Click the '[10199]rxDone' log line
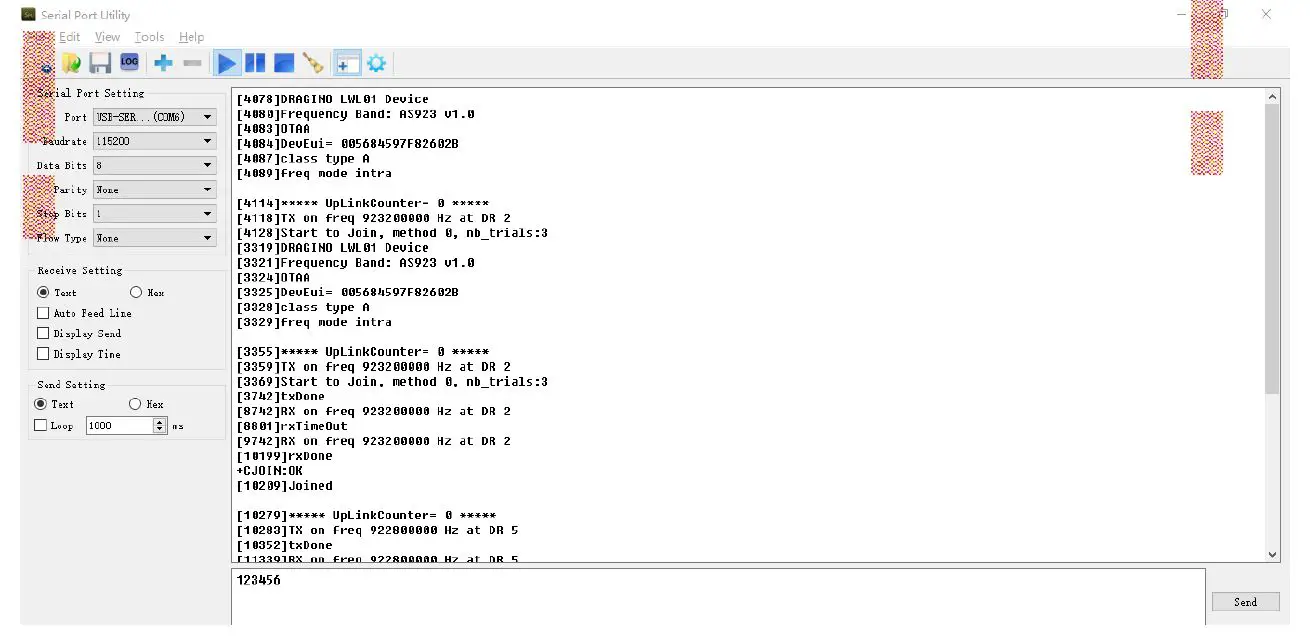Viewport: 1310px width, 640px height. click(284, 456)
